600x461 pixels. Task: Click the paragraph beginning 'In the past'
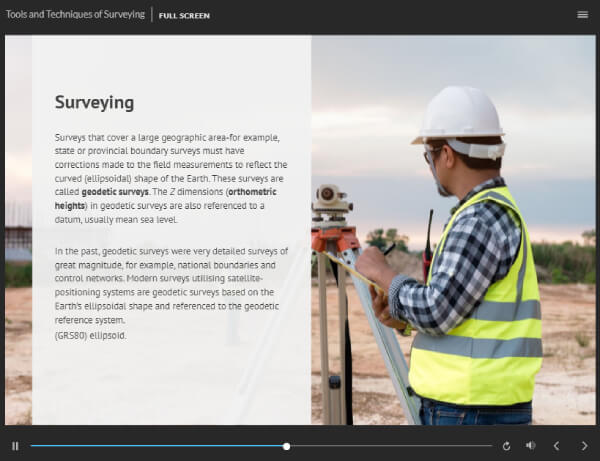[171, 285]
